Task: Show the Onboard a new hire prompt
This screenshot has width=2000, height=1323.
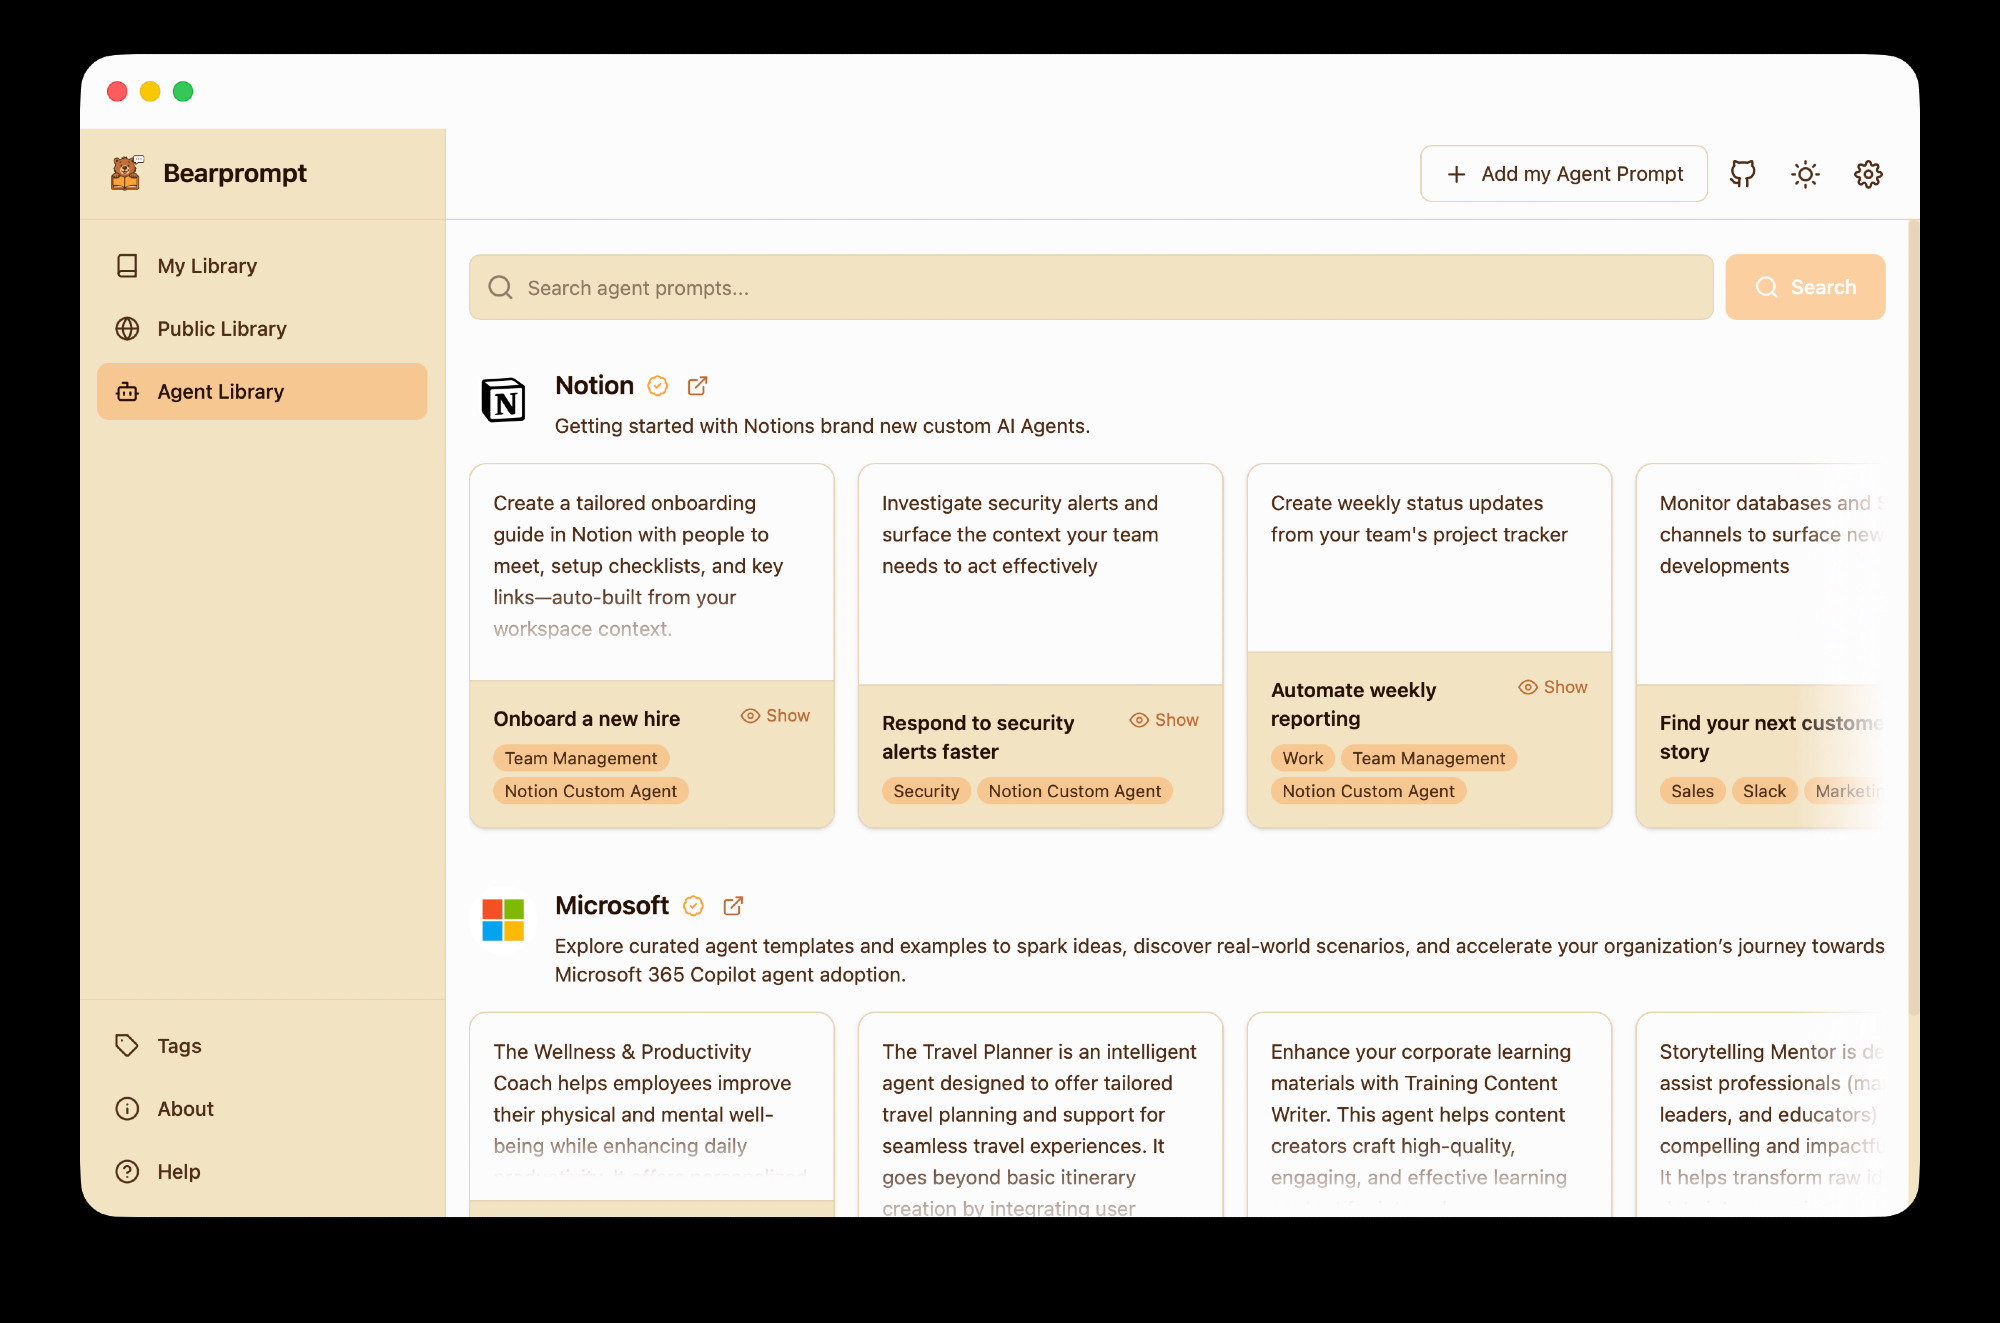Action: 775,716
